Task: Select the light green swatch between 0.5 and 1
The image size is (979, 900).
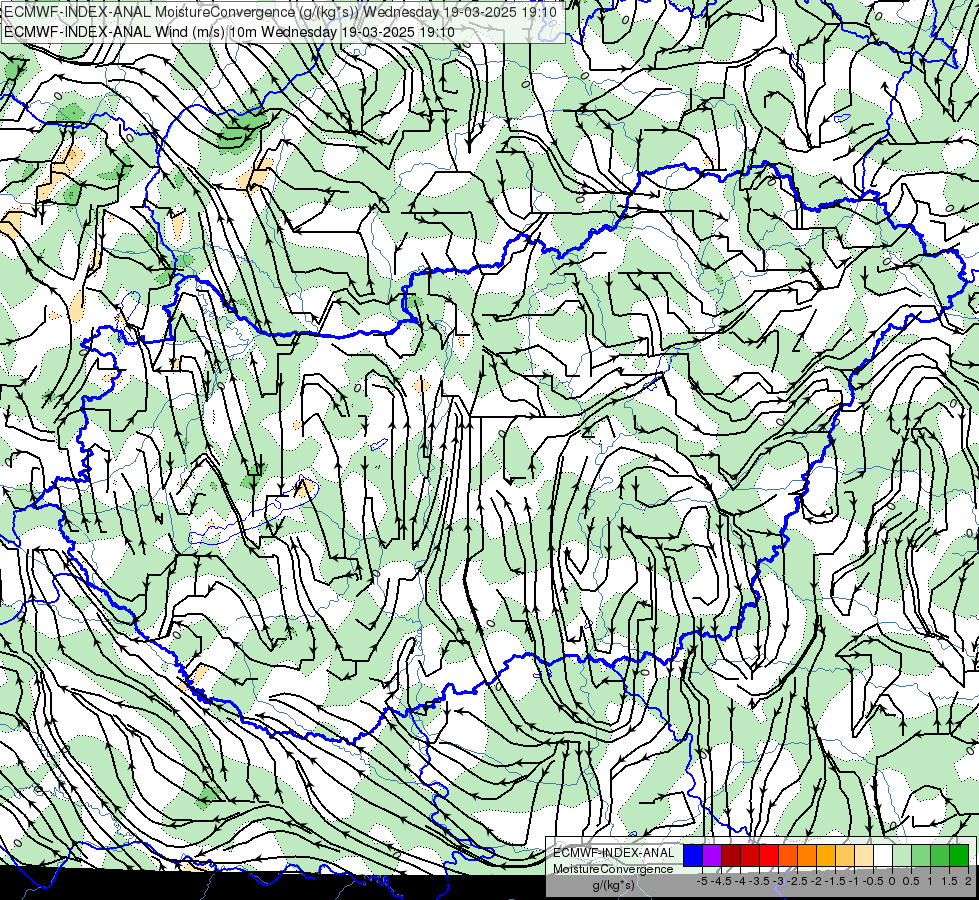Action: [921, 855]
